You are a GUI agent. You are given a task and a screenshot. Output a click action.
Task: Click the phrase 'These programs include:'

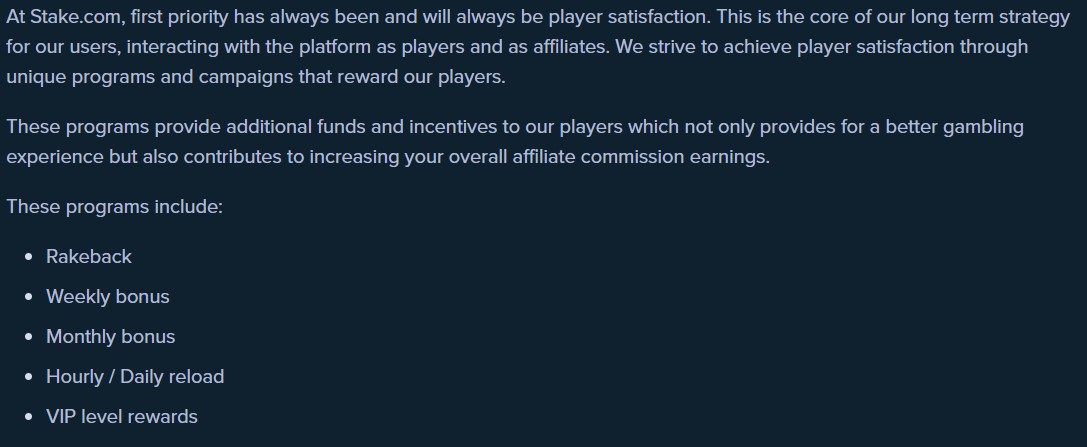(114, 207)
